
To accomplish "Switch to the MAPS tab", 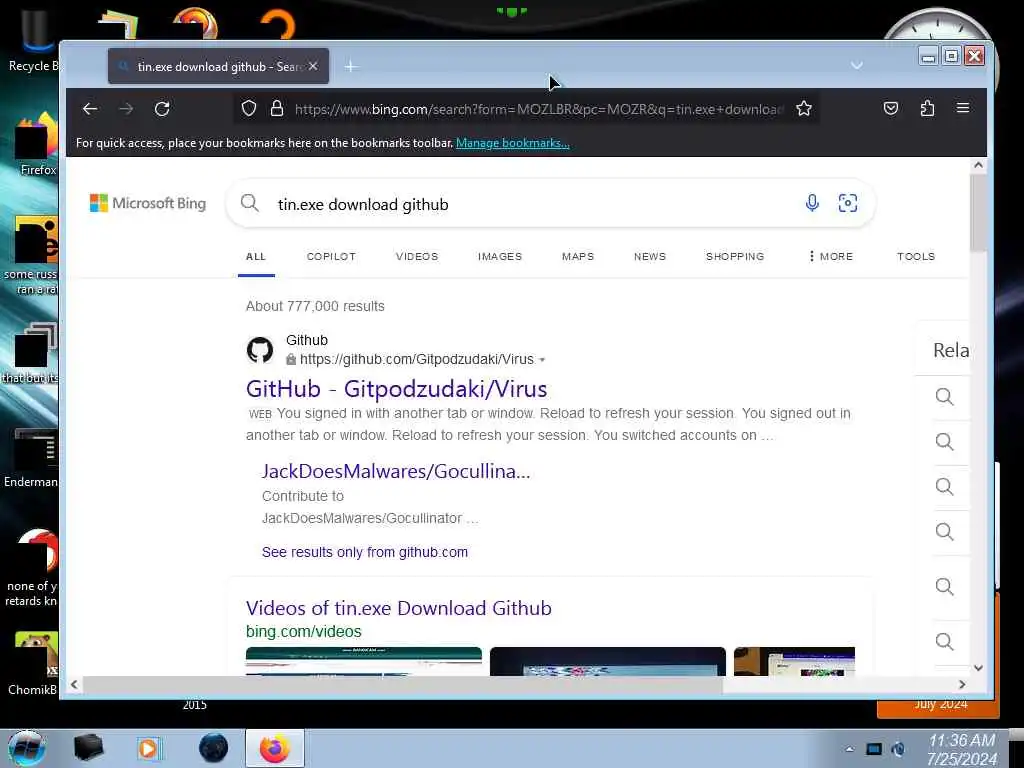I will pyautogui.click(x=578, y=257).
